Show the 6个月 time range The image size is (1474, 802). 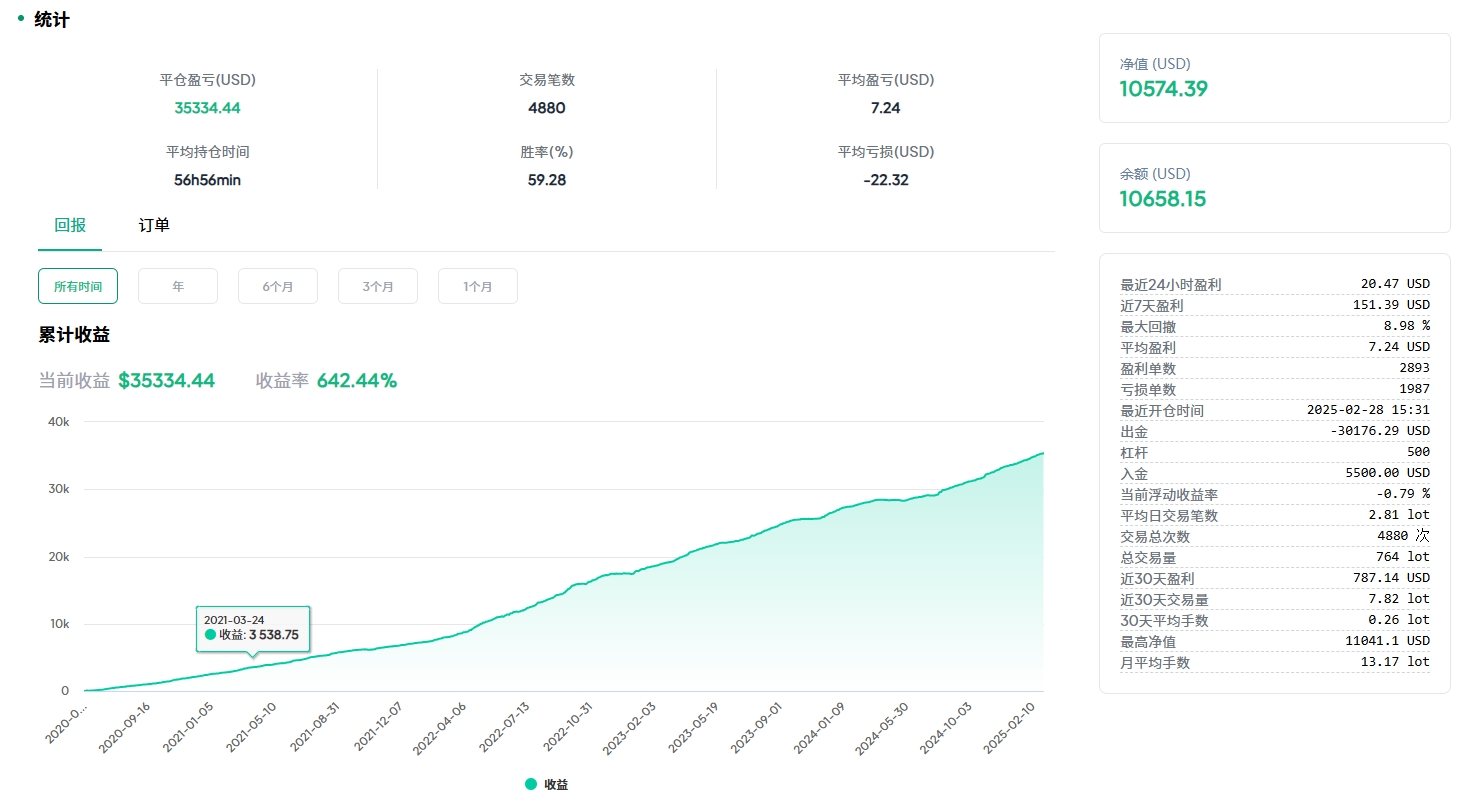(x=278, y=286)
